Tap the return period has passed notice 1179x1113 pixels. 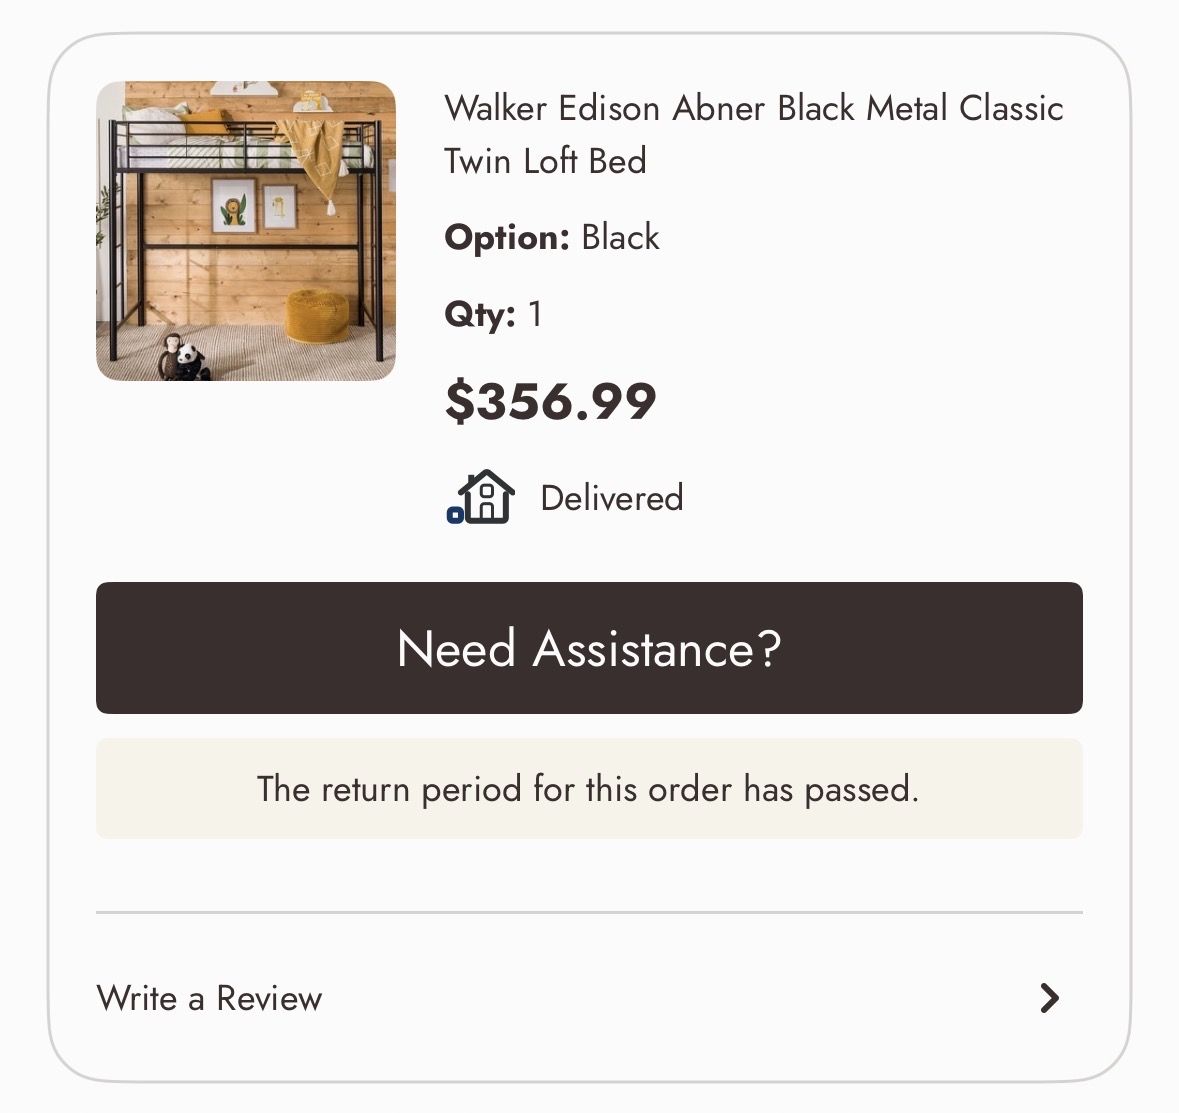coord(589,789)
